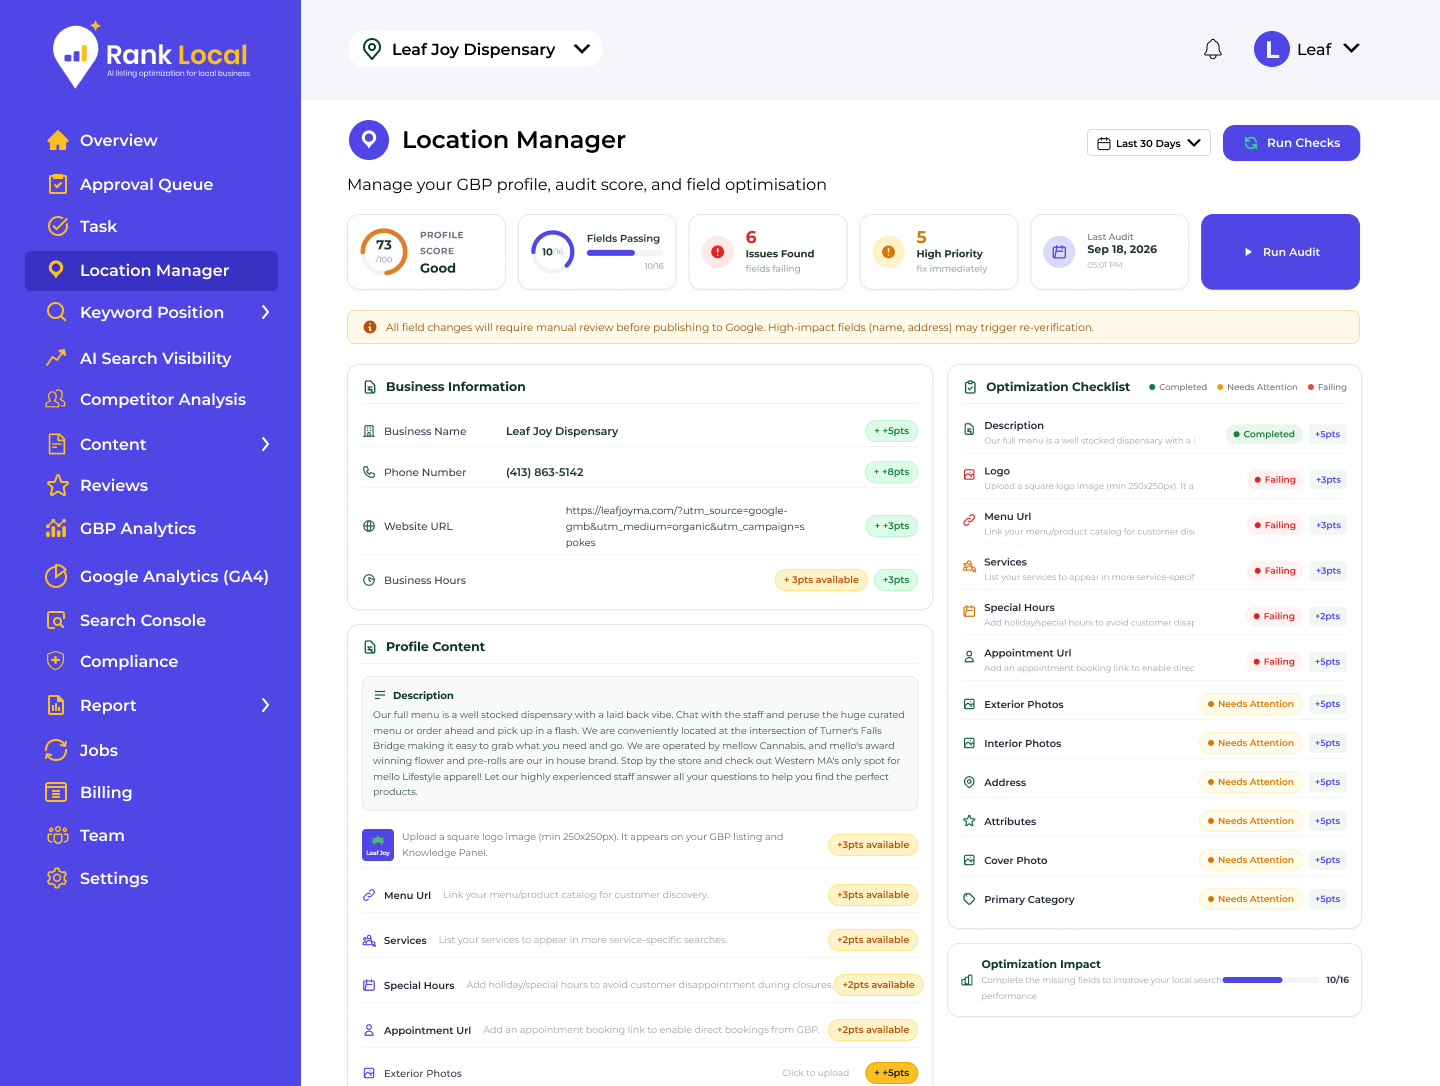Click the Compliance shield icon
This screenshot has height=1086, width=1440.
[x=56, y=661]
